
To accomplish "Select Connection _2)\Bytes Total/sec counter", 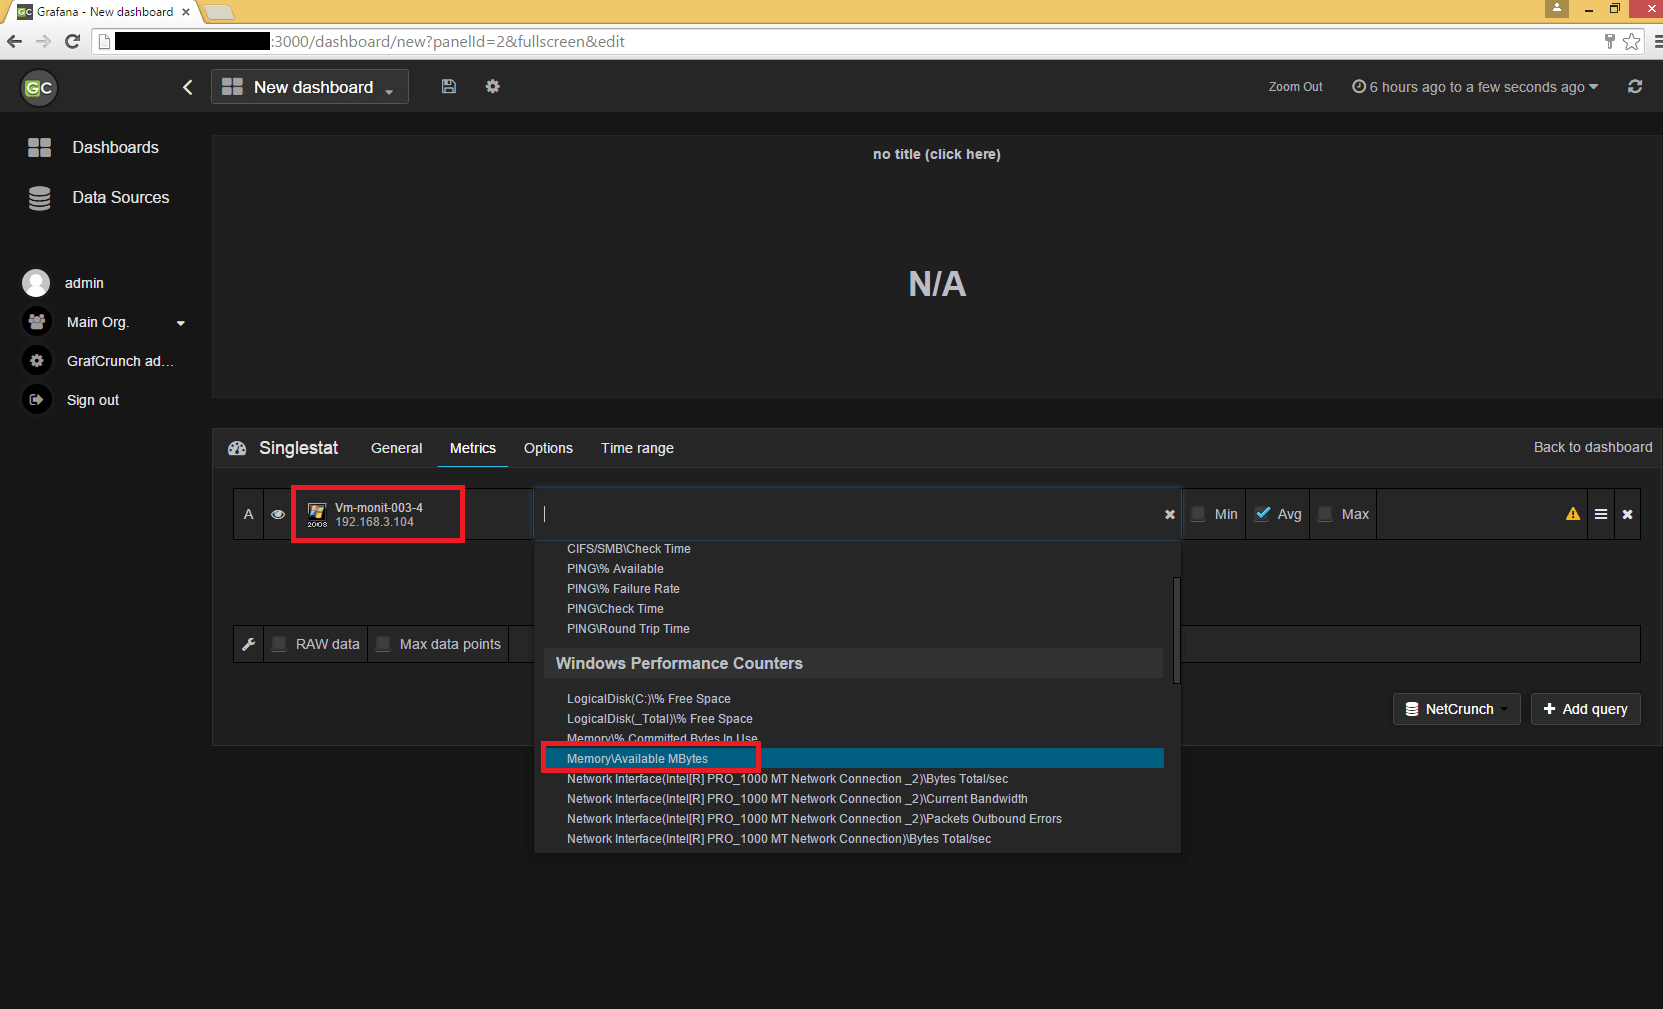I will coord(787,779).
